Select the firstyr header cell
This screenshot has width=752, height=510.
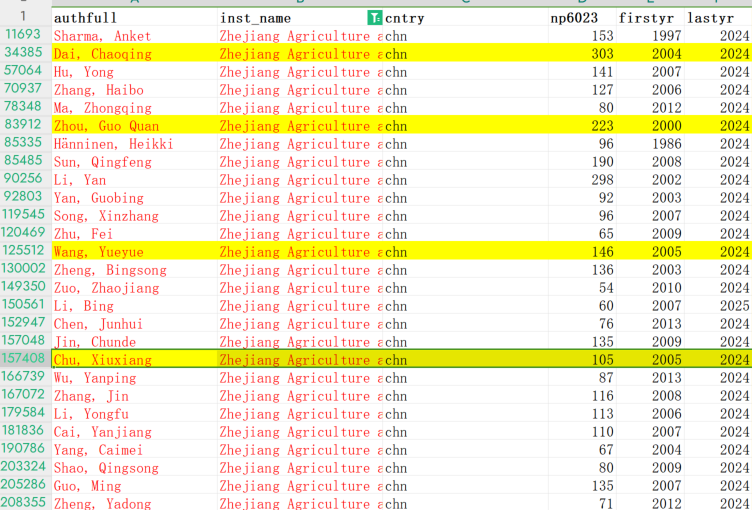click(649, 18)
